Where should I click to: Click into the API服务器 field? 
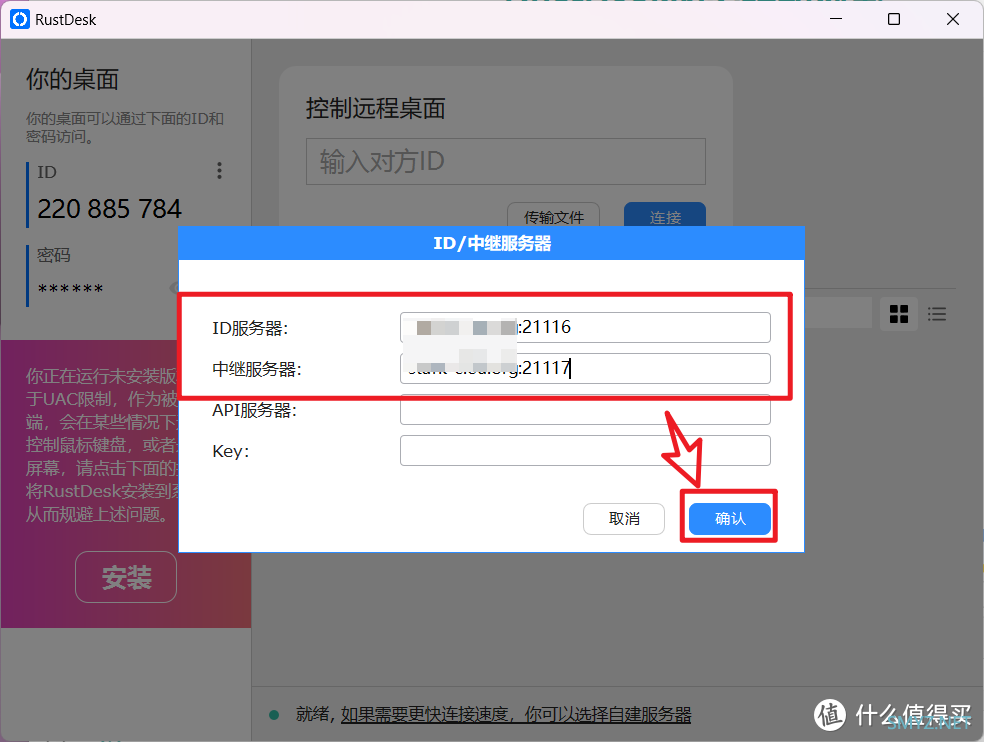[585, 410]
